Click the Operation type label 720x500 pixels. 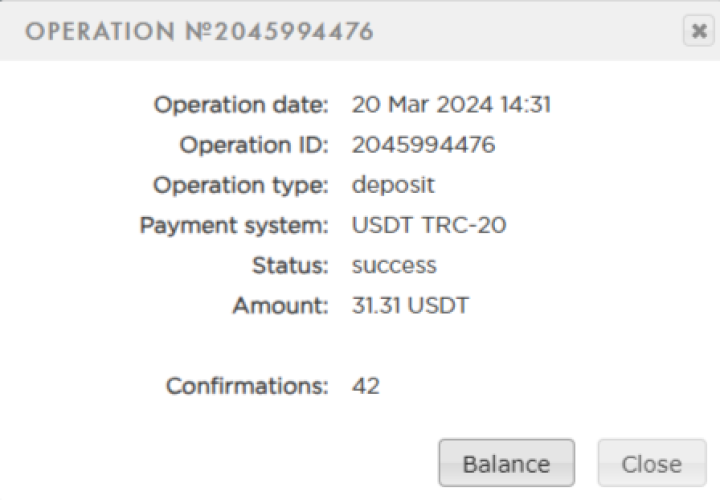241,185
